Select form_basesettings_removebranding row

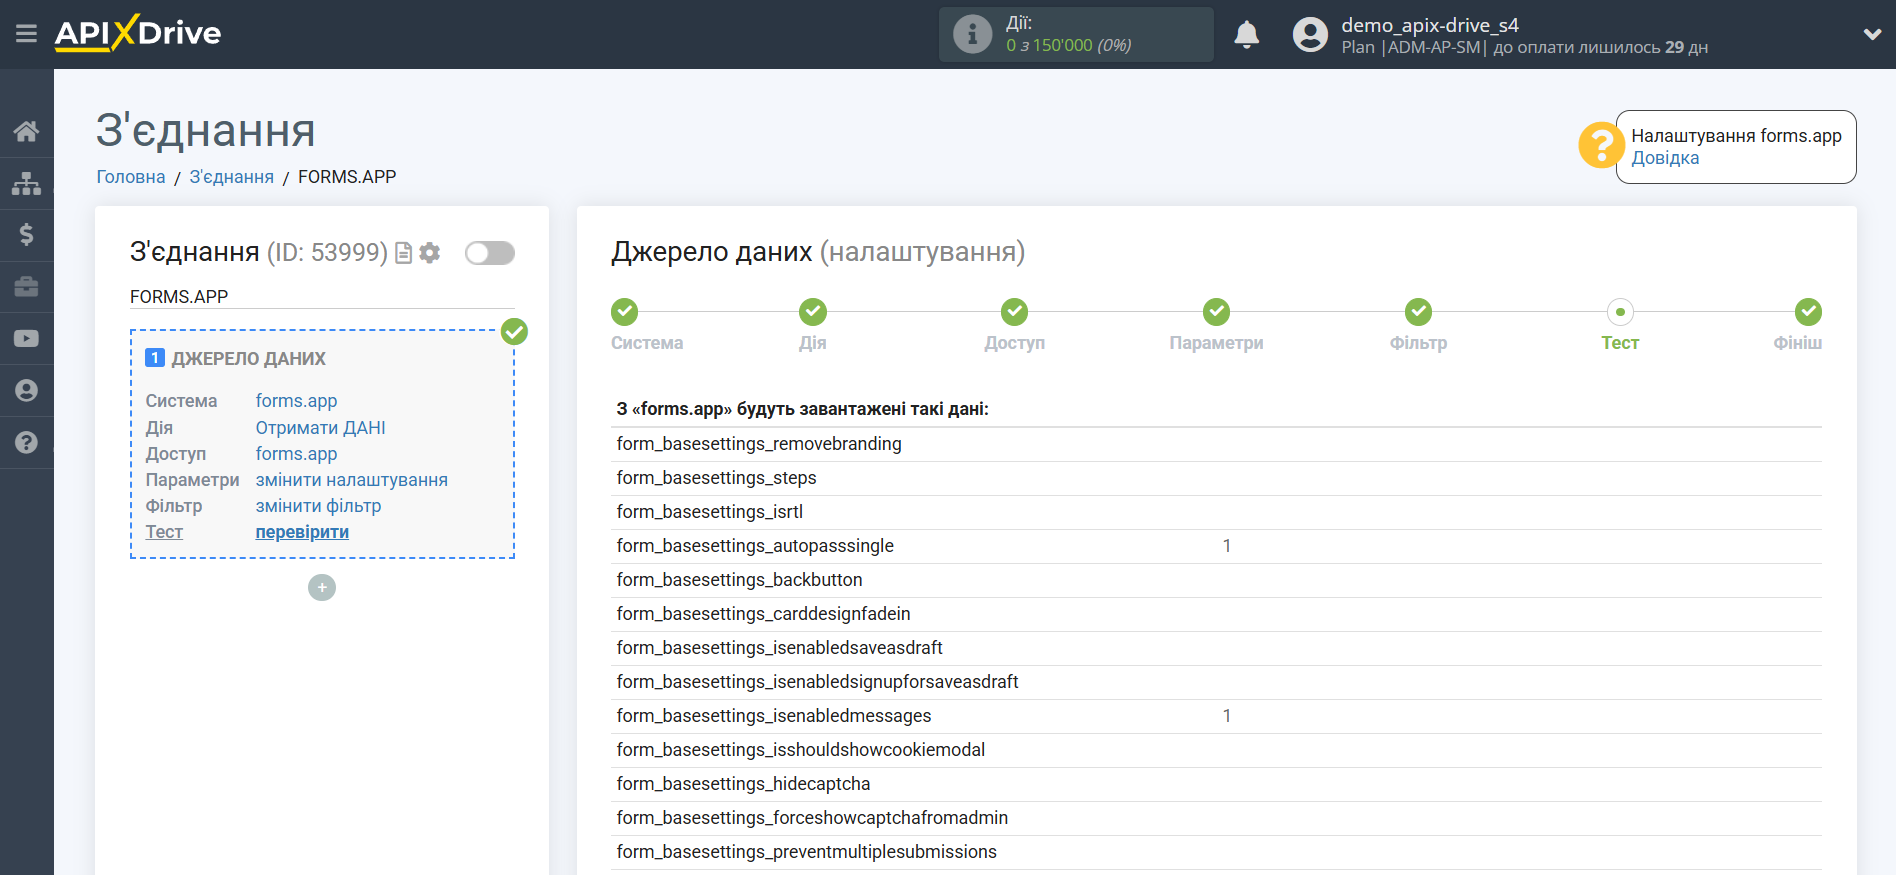1216,444
